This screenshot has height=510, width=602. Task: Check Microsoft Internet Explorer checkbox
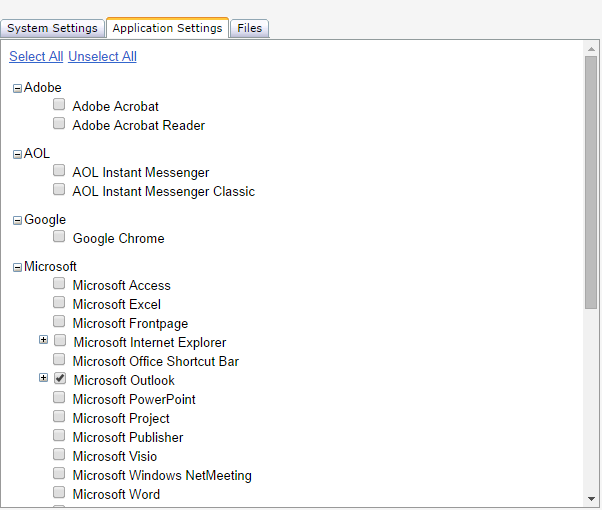point(60,340)
